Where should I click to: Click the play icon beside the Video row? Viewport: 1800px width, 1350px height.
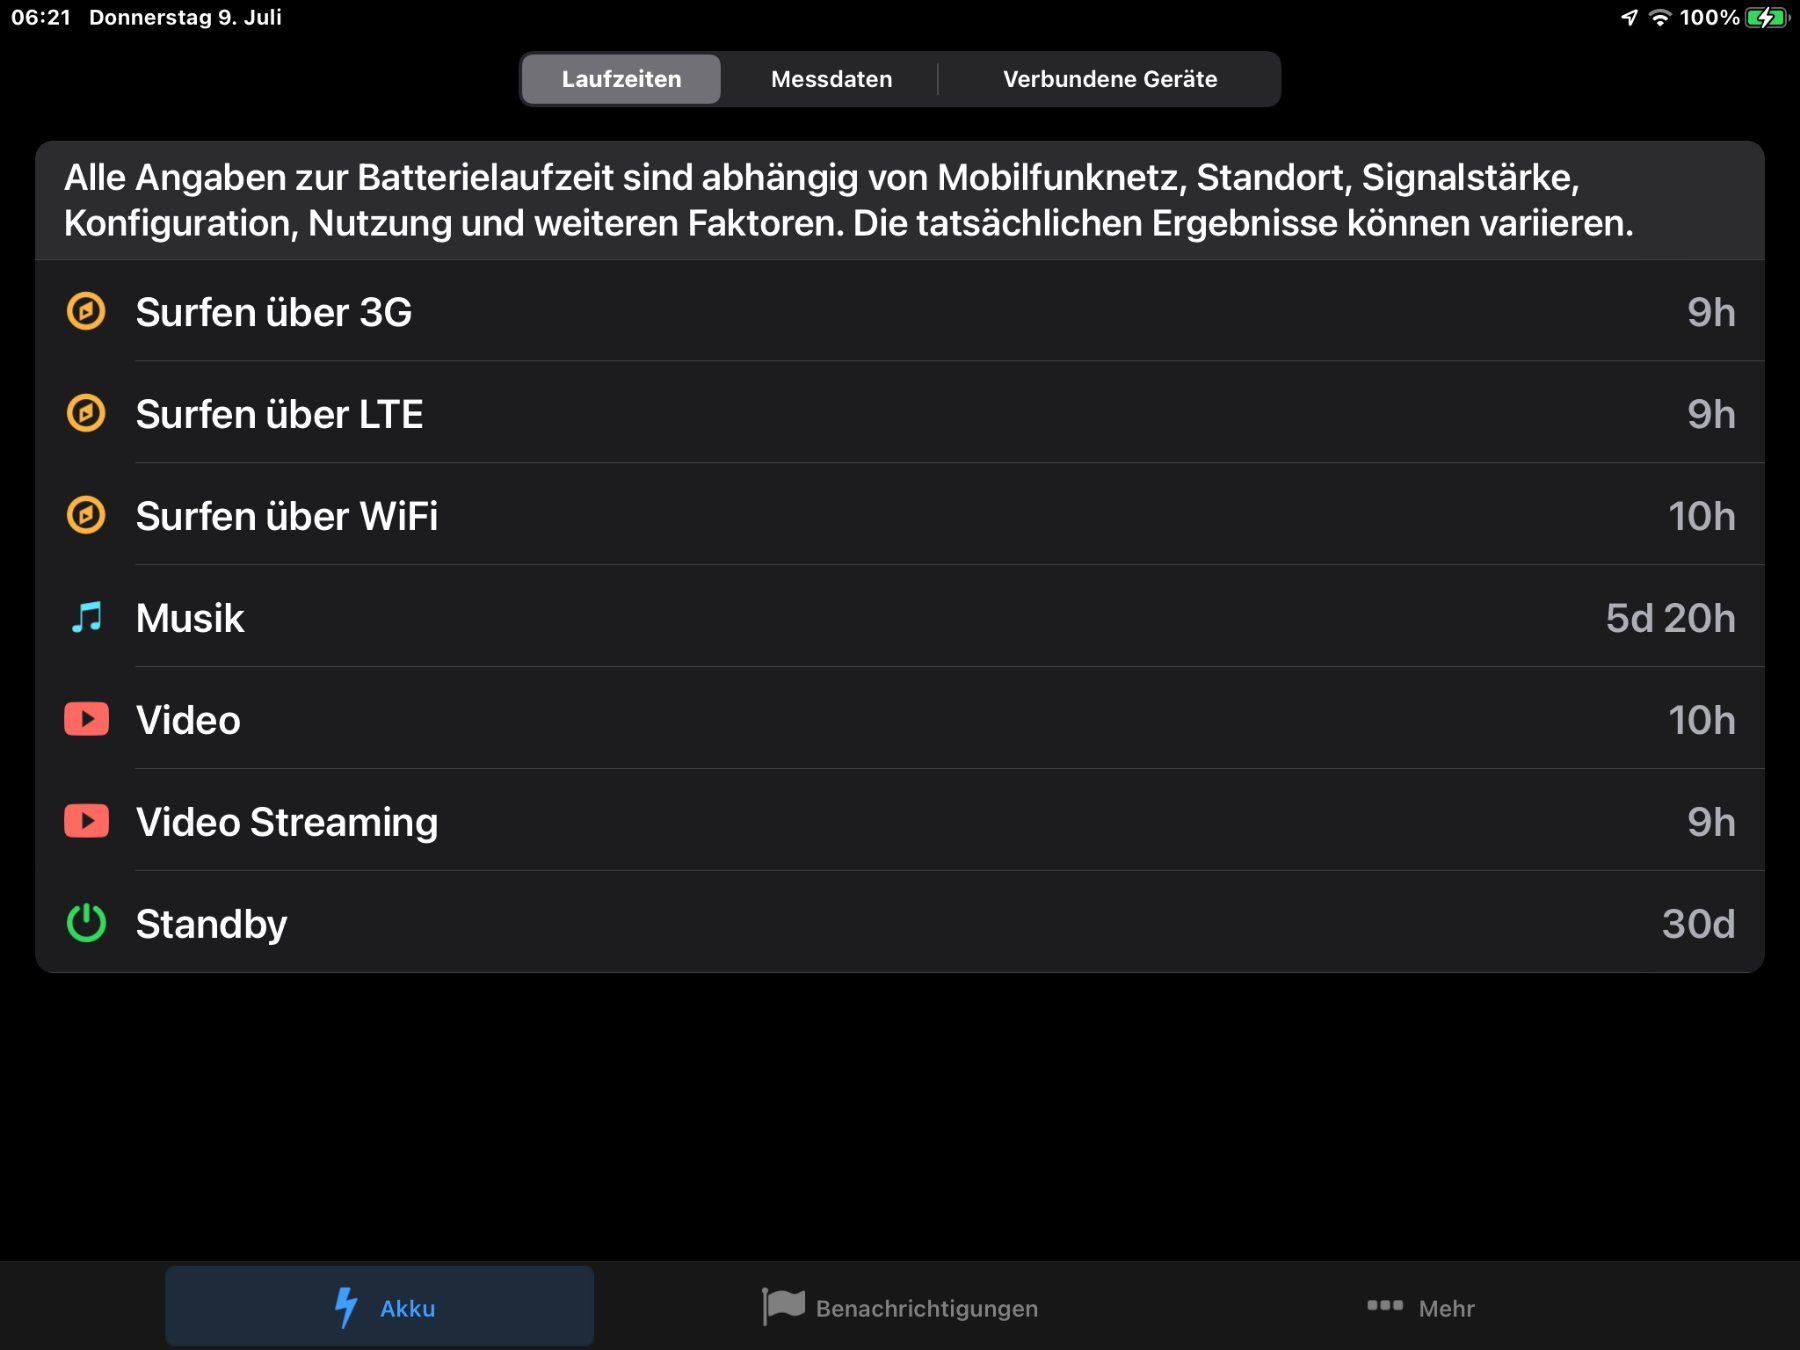87,719
